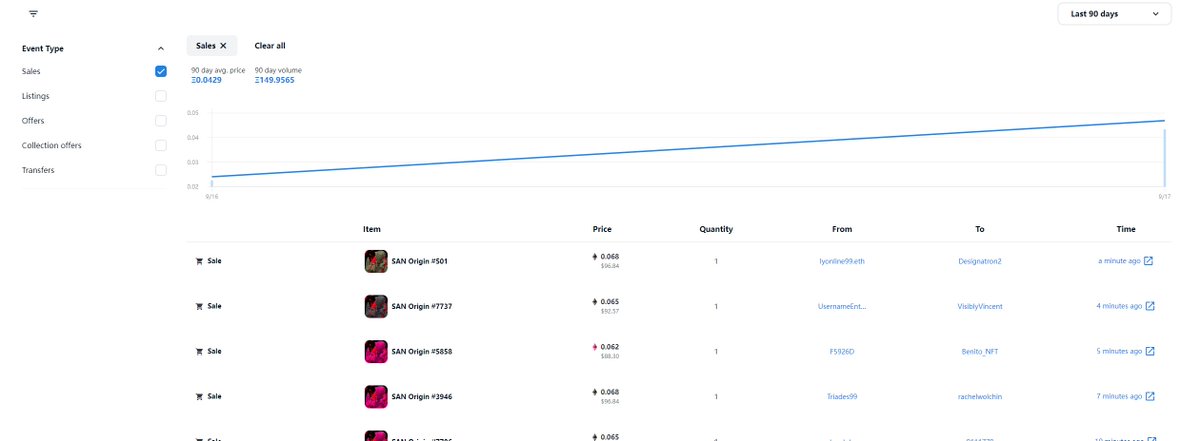This screenshot has height=441, width=1200.
Task: Click Ethereum icon beside 0.065 for #7737
Action: click(595, 302)
